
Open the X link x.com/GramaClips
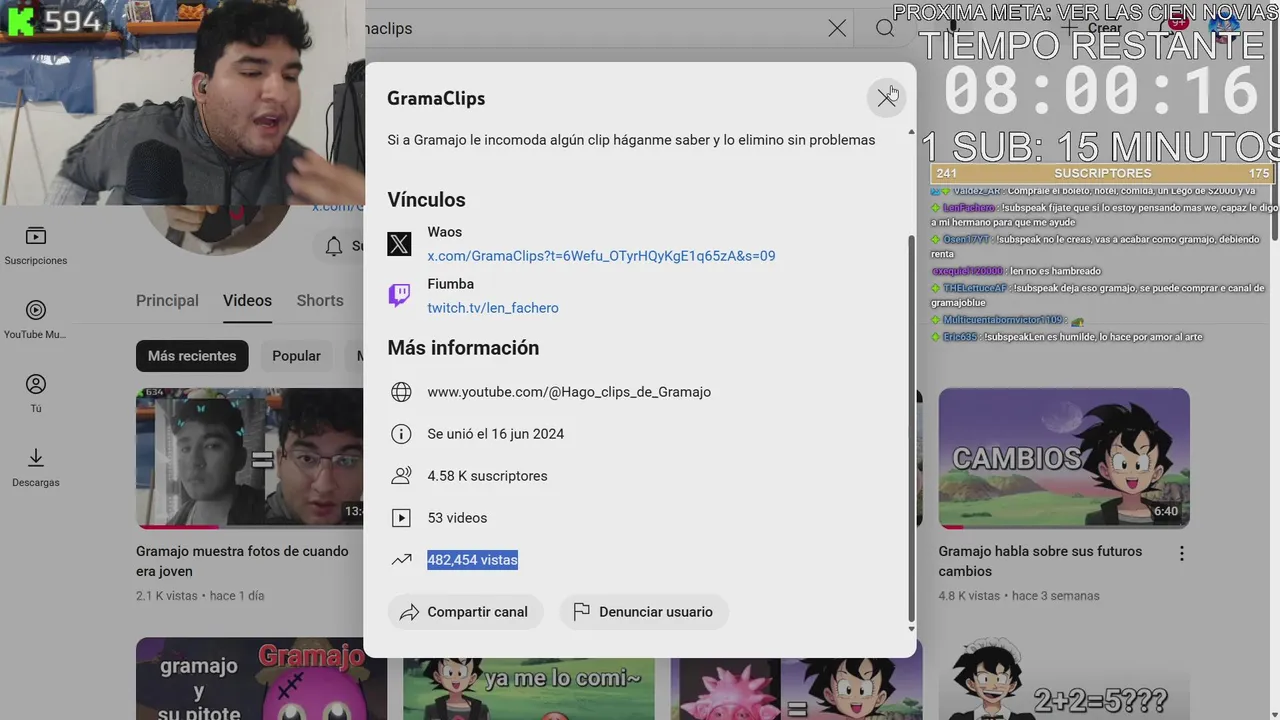click(601, 256)
